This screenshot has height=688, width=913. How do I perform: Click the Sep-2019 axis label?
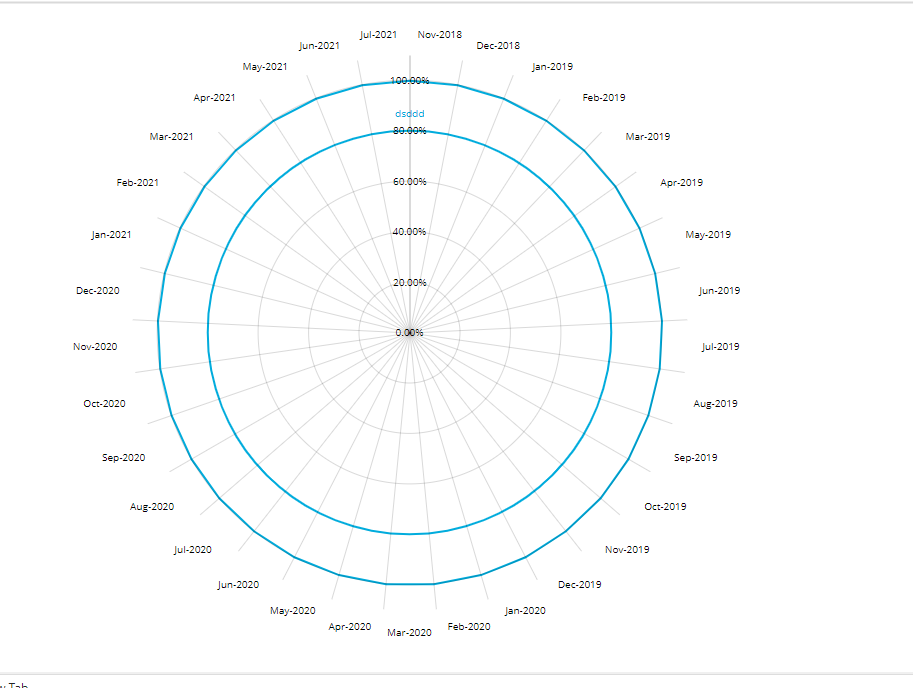coord(695,458)
